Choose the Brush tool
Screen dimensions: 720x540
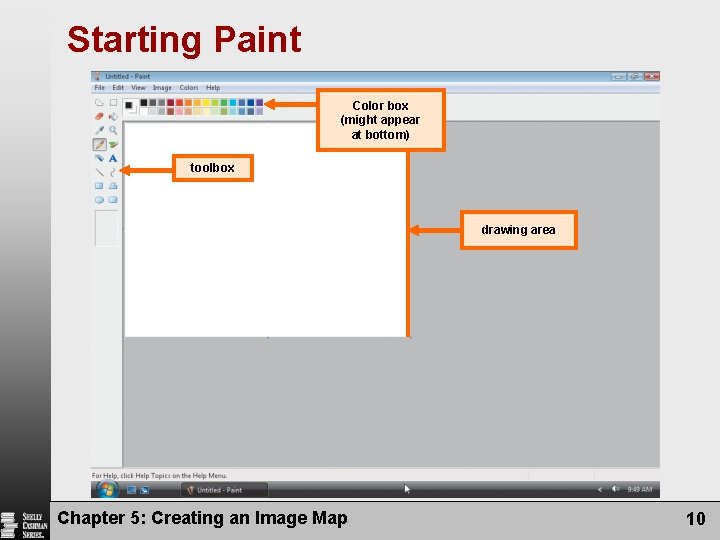coord(113,145)
